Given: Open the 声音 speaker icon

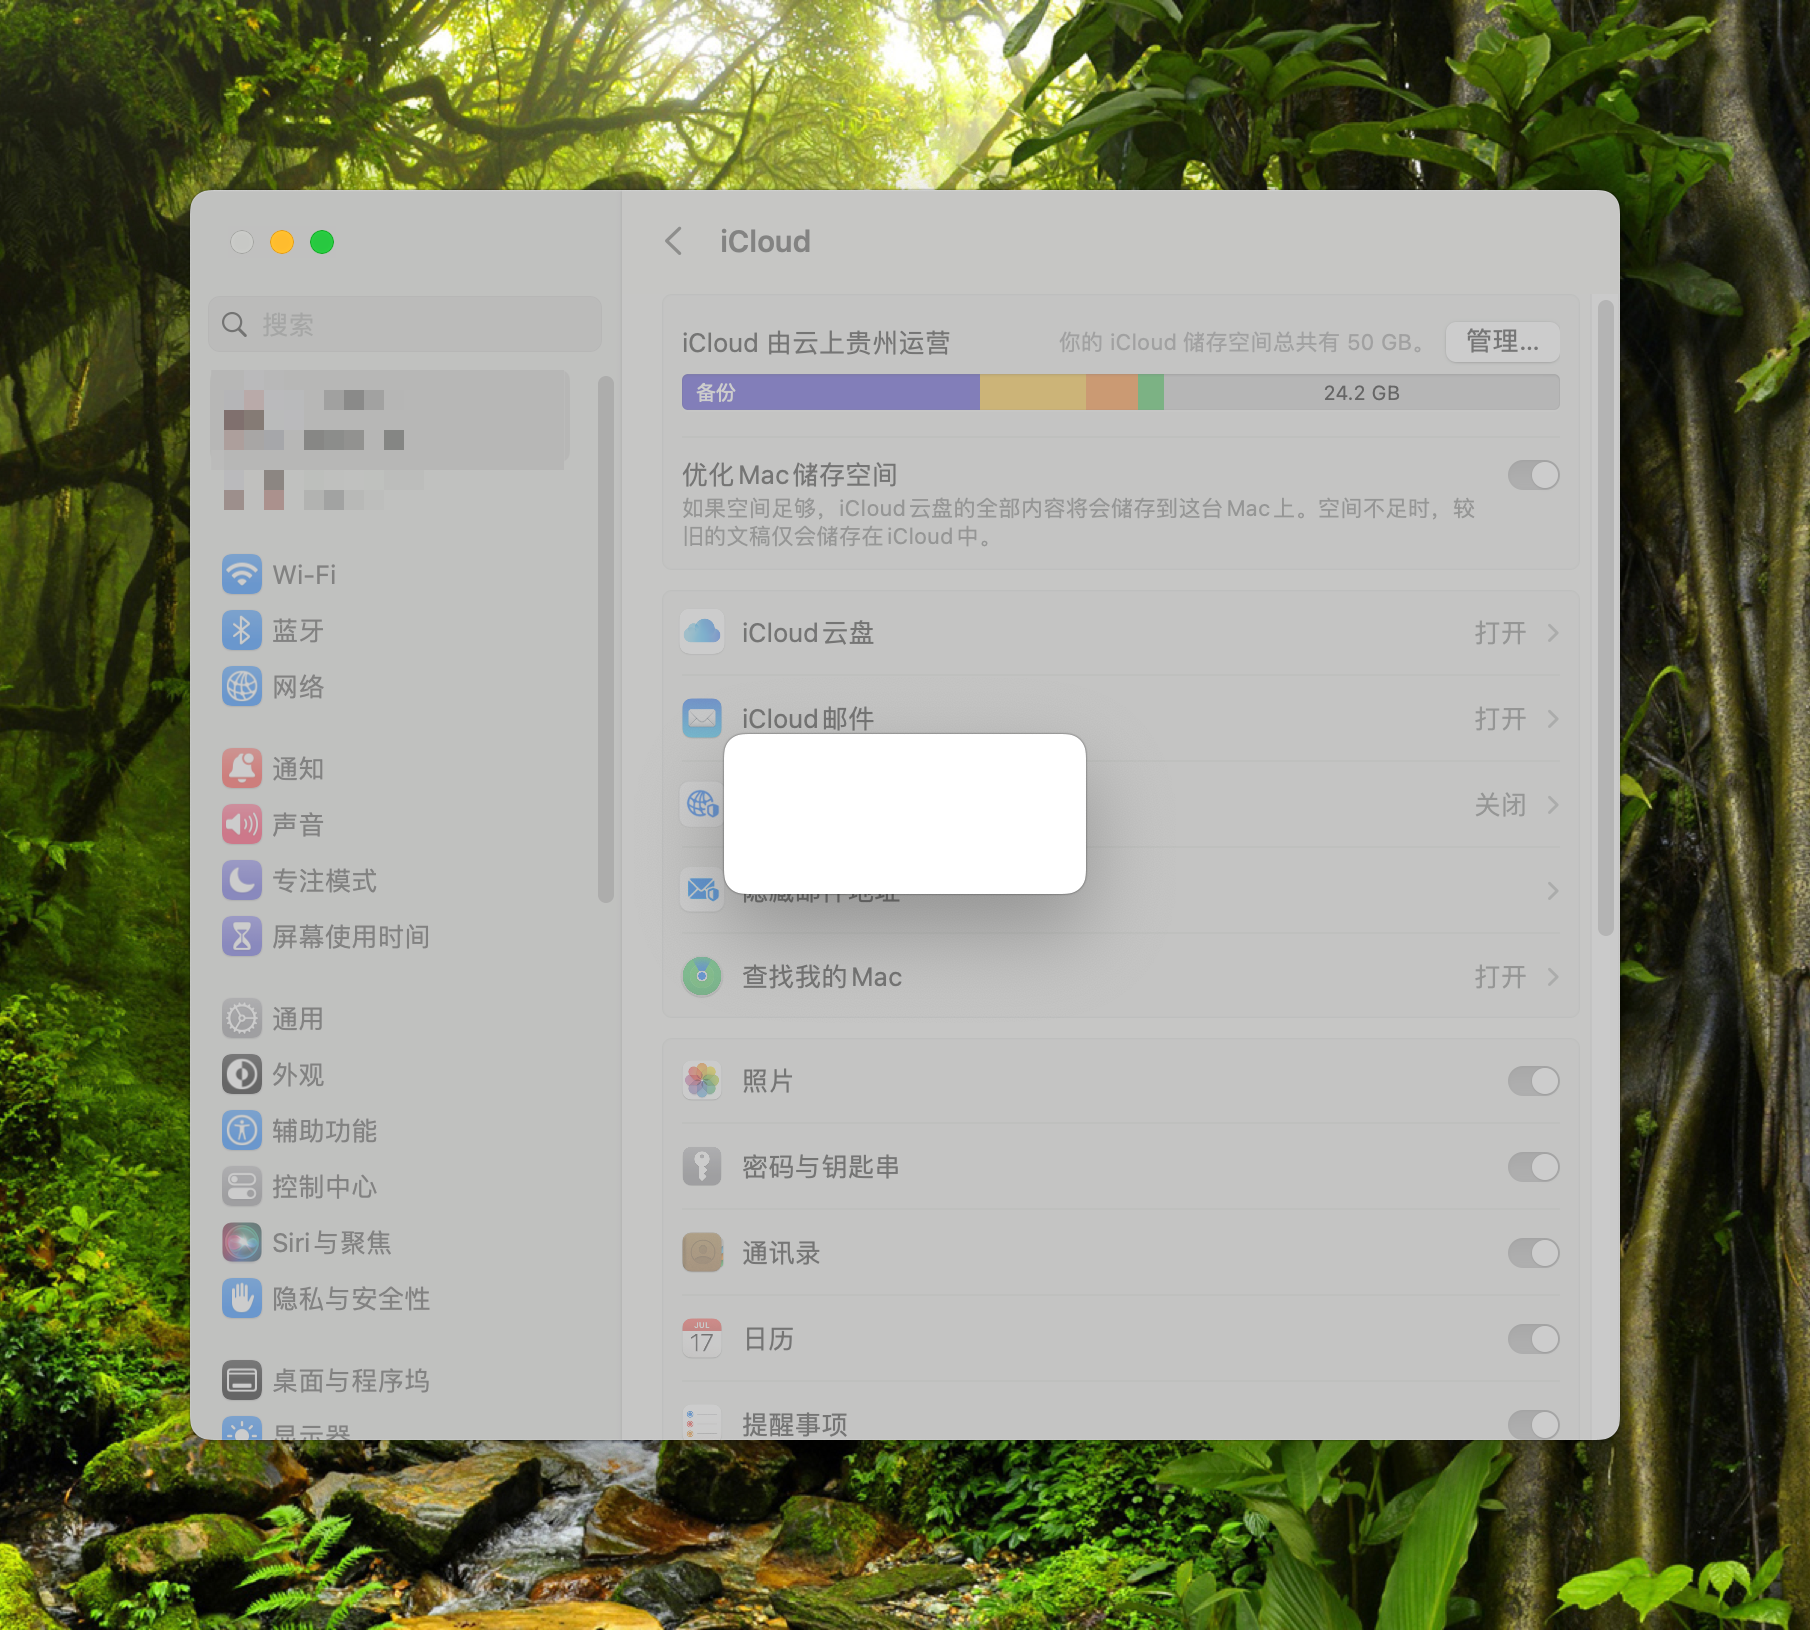Looking at the screenshot, I should (242, 824).
